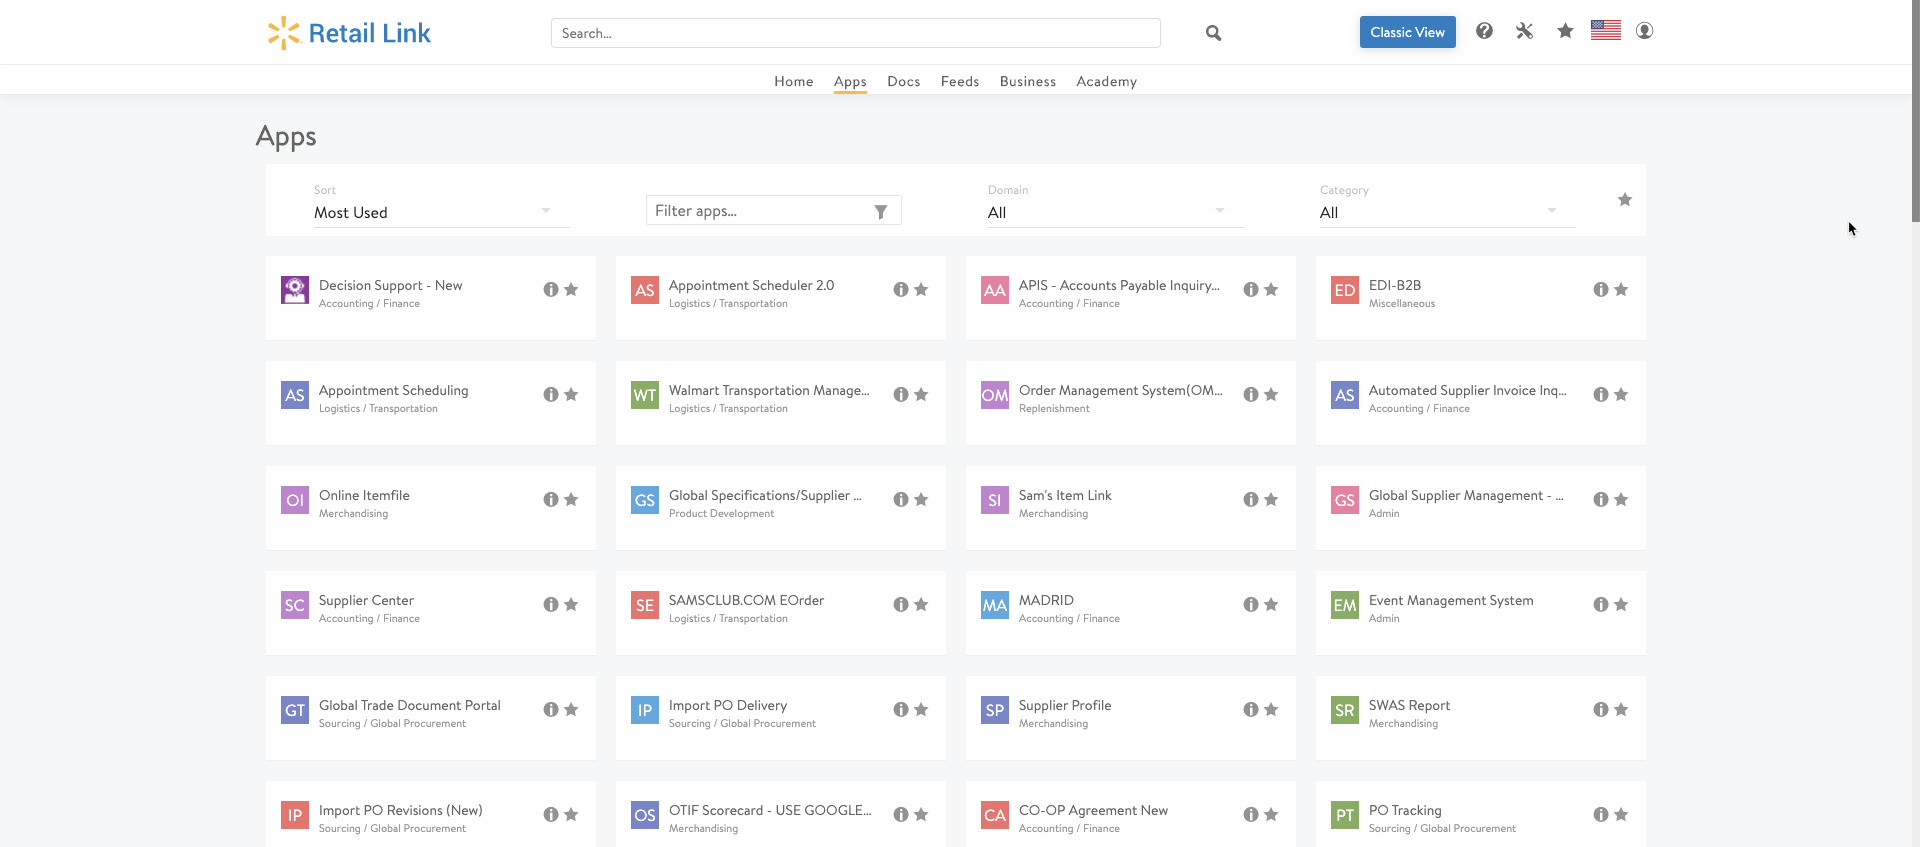This screenshot has height=847, width=1920.
Task: Click the OM Order Management icon
Action: [x=995, y=395]
